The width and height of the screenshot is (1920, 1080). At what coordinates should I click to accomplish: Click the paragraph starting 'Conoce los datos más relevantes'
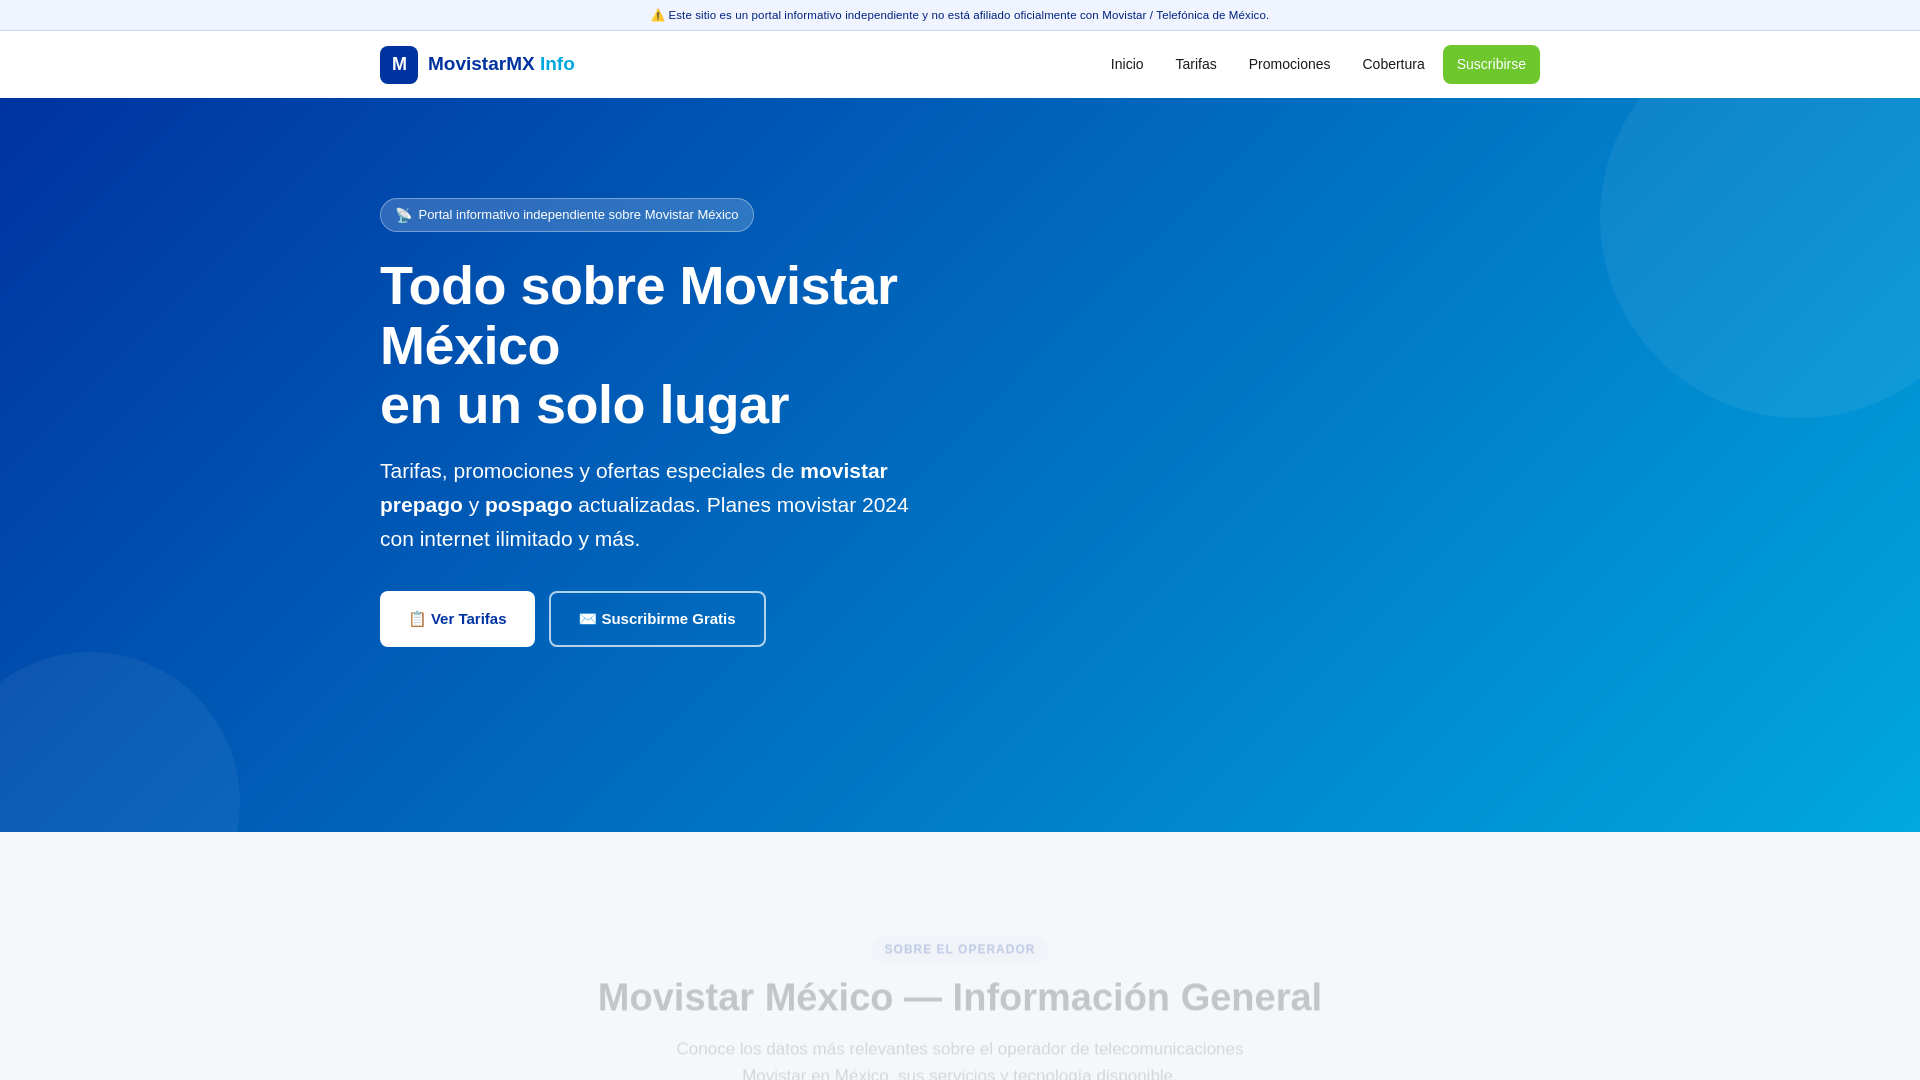point(960,1061)
